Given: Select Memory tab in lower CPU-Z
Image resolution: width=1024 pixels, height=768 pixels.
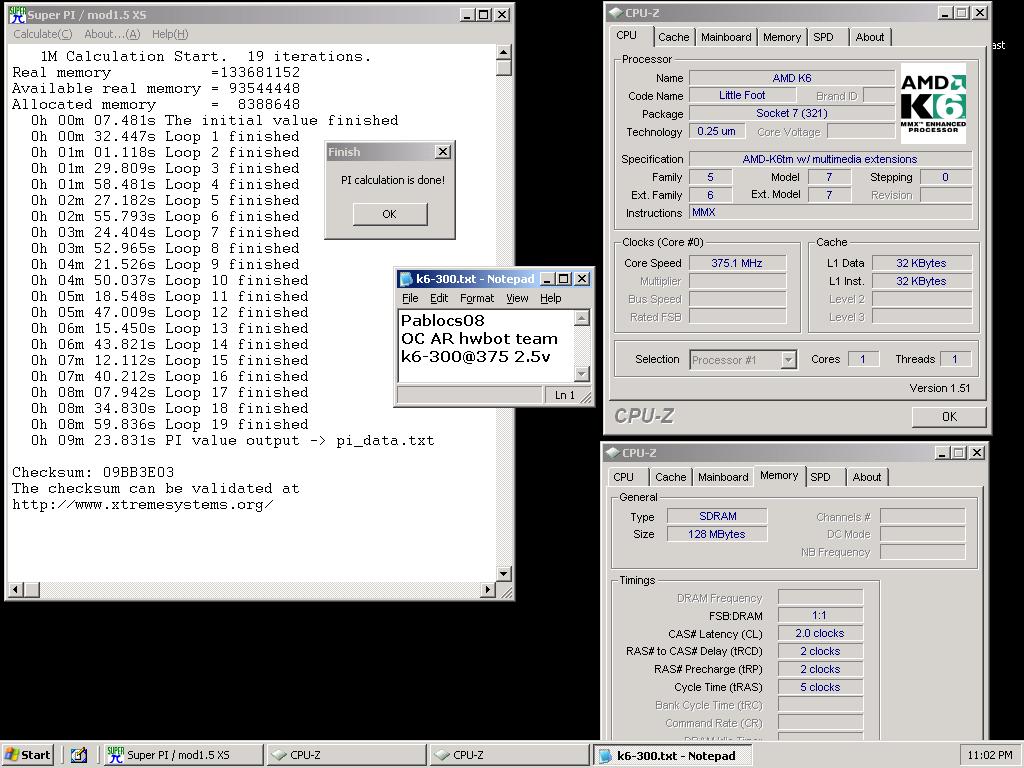Looking at the screenshot, I should click(779, 475).
